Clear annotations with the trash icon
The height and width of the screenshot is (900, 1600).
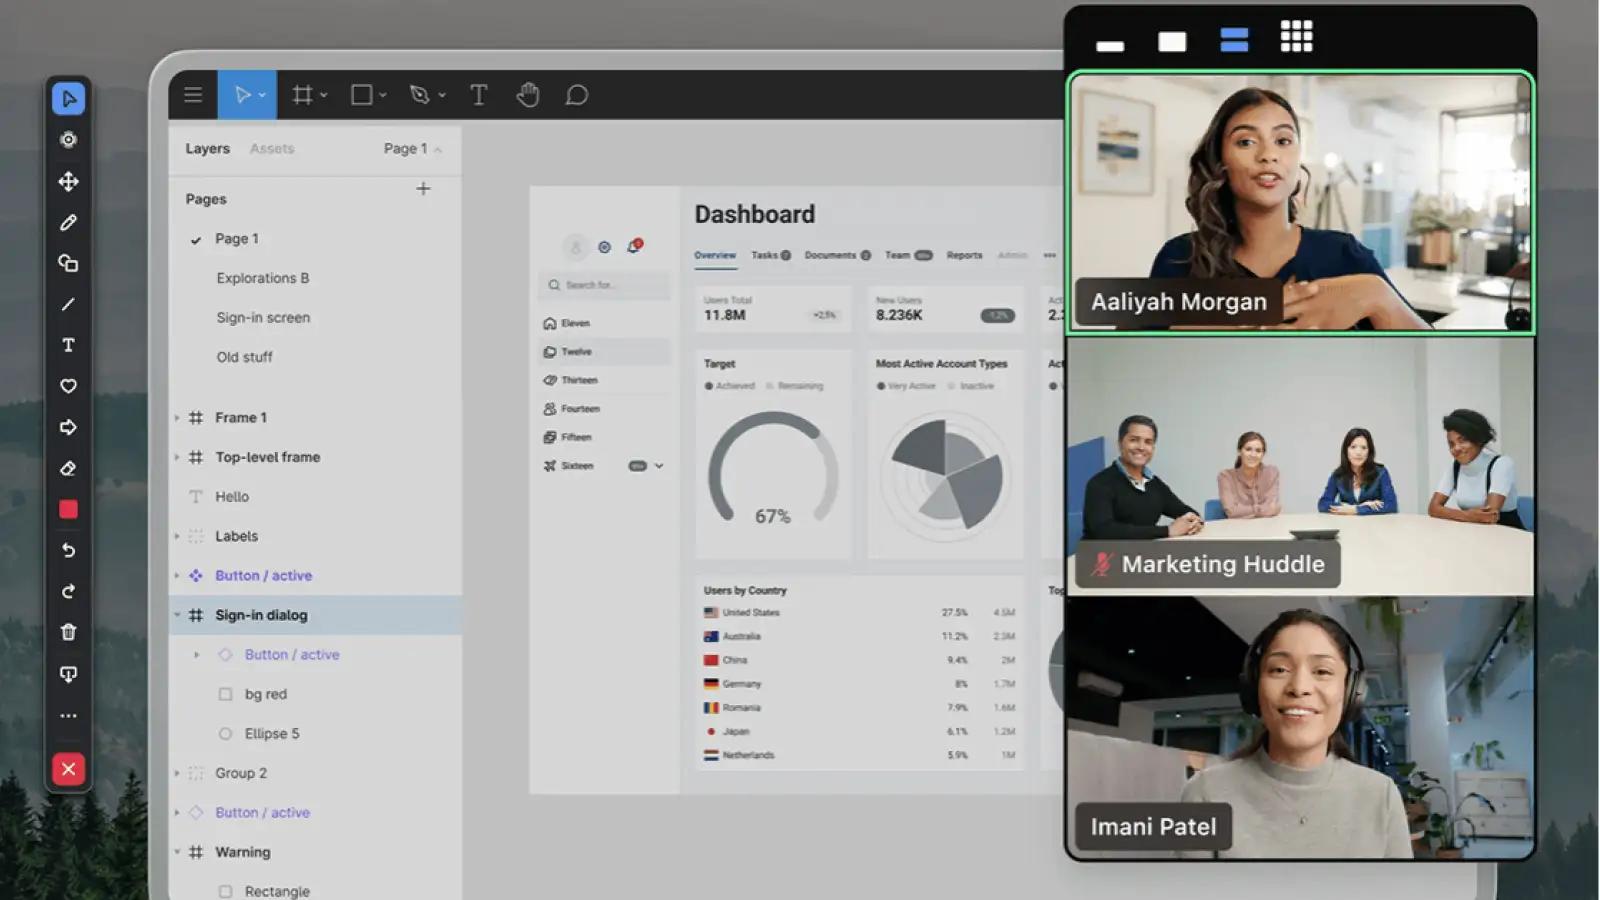(x=68, y=632)
